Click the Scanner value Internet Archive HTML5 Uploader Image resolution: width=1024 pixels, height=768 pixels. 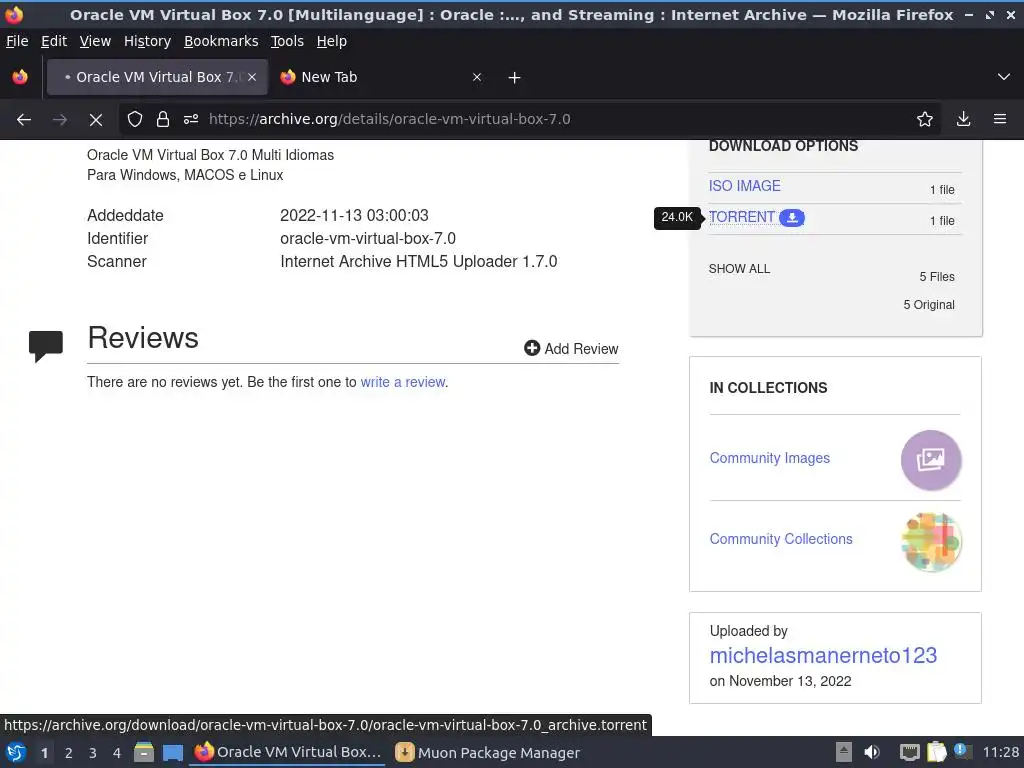click(418, 262)
